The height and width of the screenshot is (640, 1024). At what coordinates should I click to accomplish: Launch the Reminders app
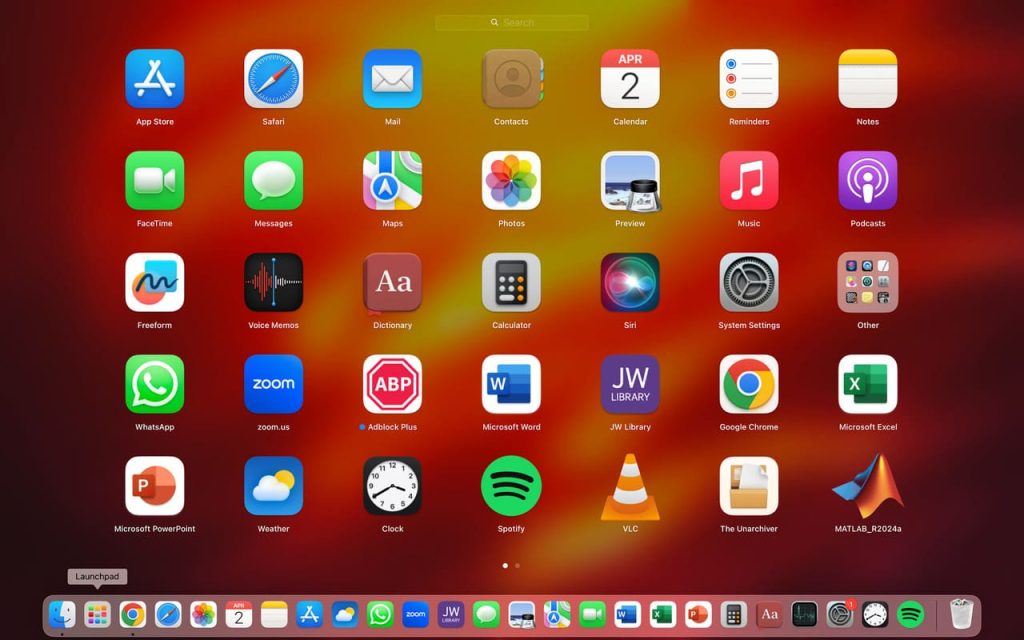749,78
